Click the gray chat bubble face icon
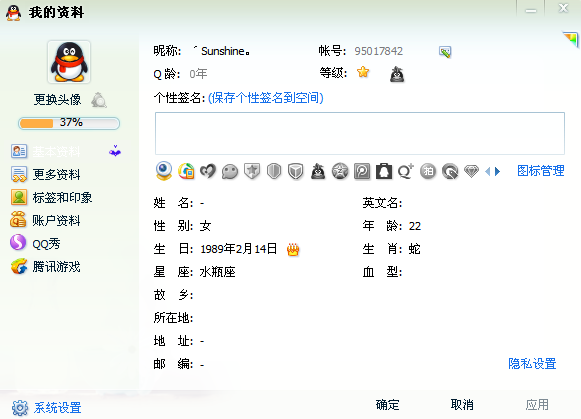581x419 pixels. [230, 172]
